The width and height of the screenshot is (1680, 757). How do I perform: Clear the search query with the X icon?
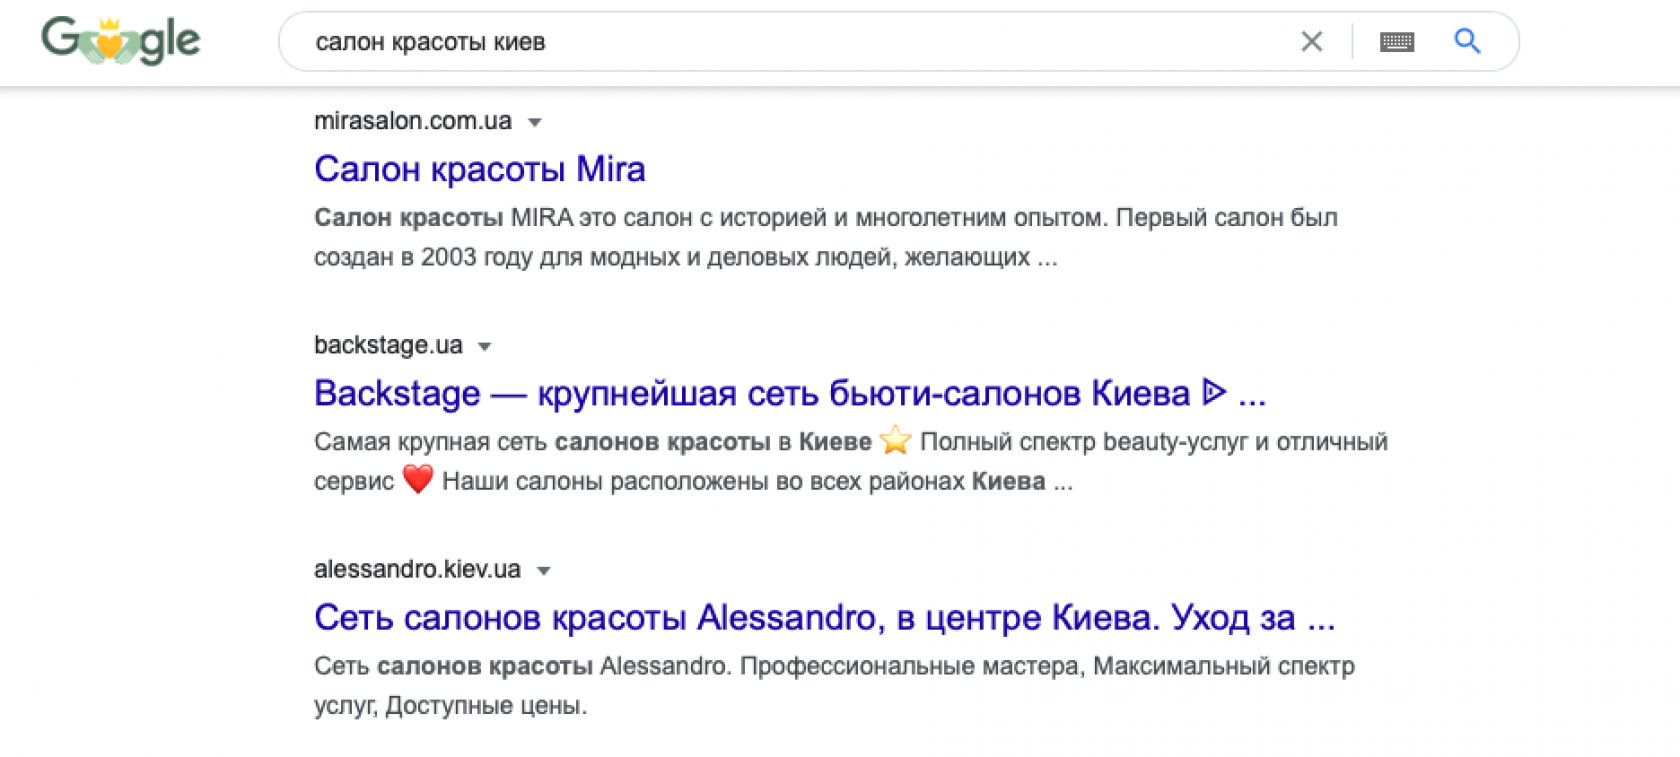coord(1311,41)
